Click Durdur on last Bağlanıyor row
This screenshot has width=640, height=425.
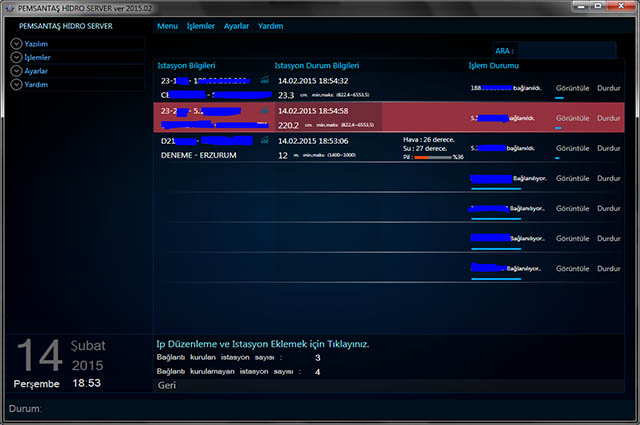(609, 269)
